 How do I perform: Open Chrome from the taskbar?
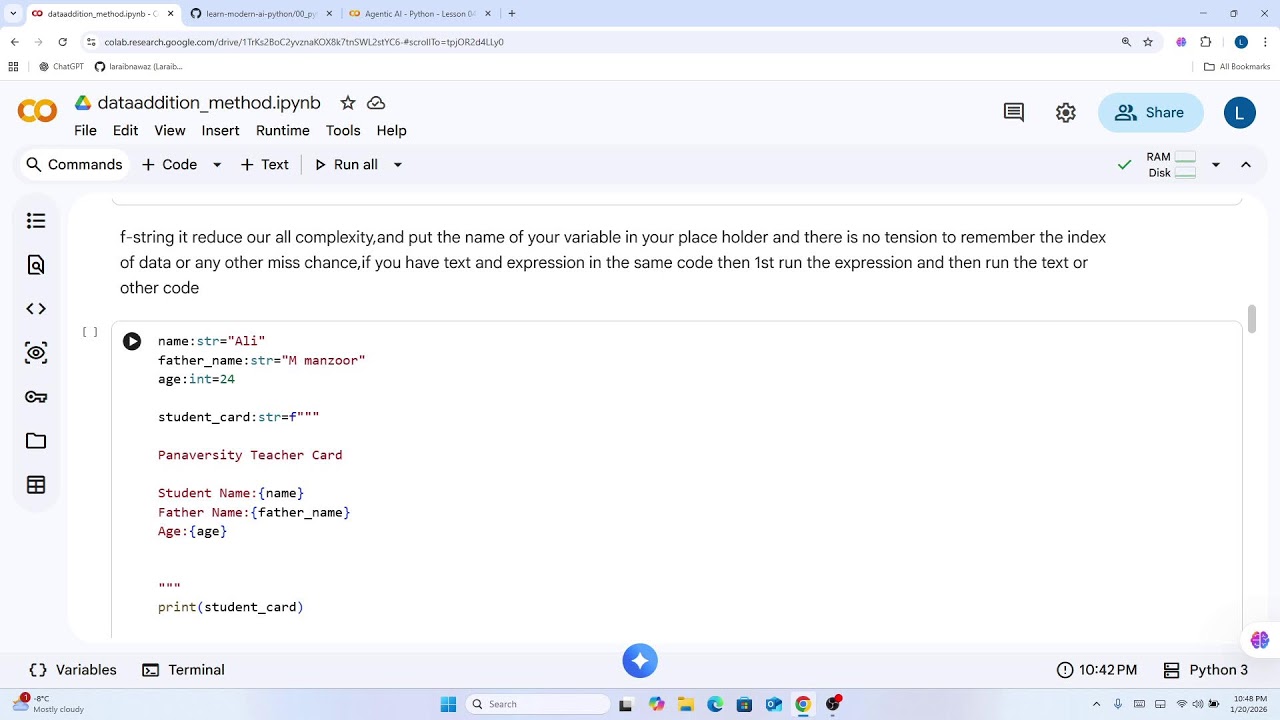click(x=802, y=704)
